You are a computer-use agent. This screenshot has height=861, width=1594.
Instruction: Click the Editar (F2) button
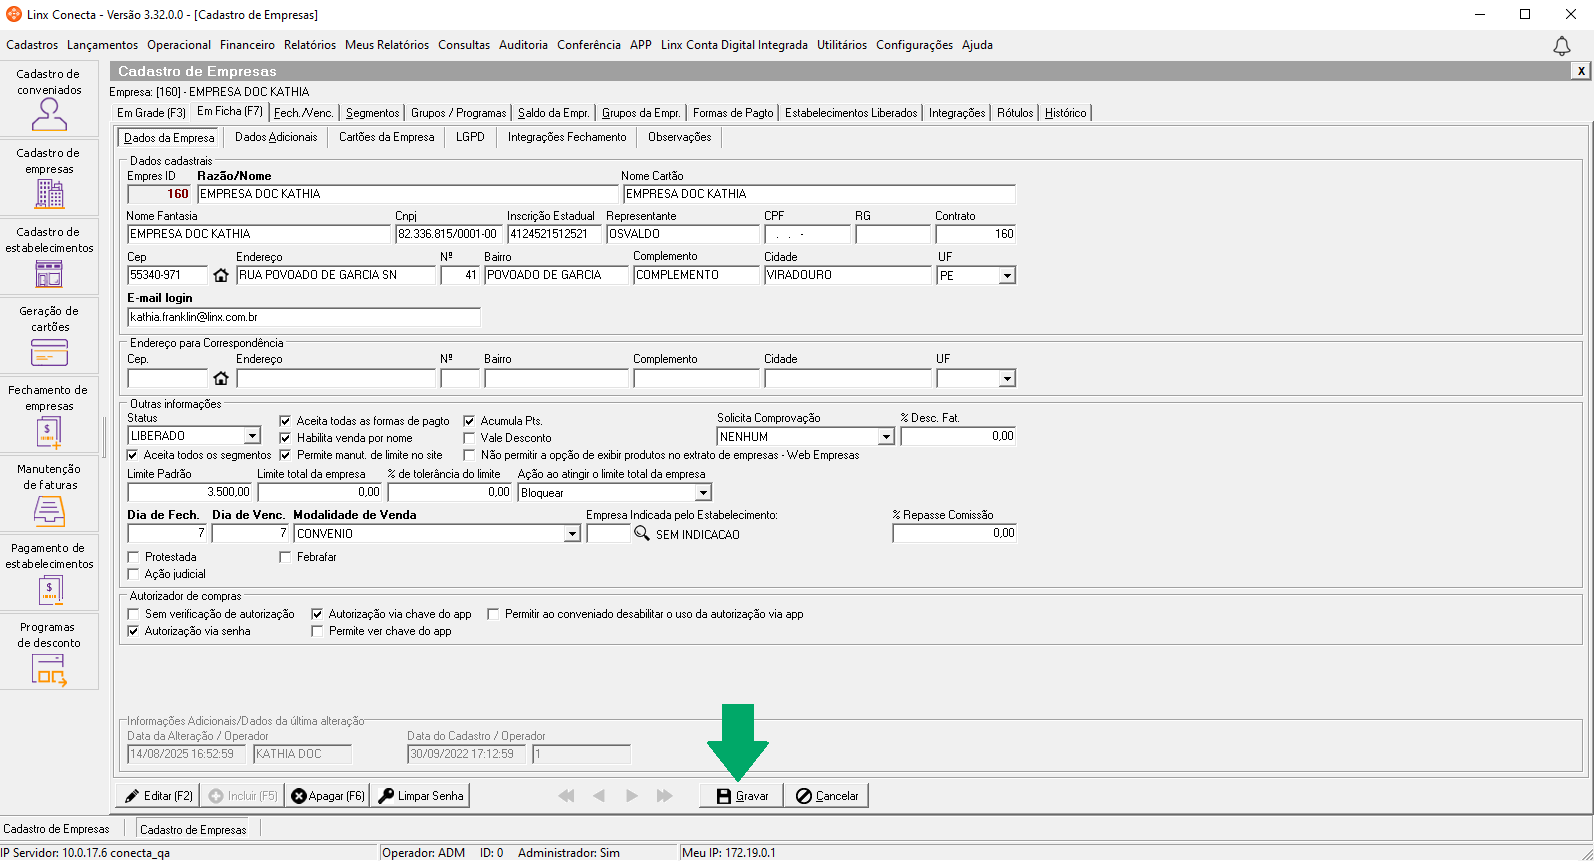pos(158,796)
